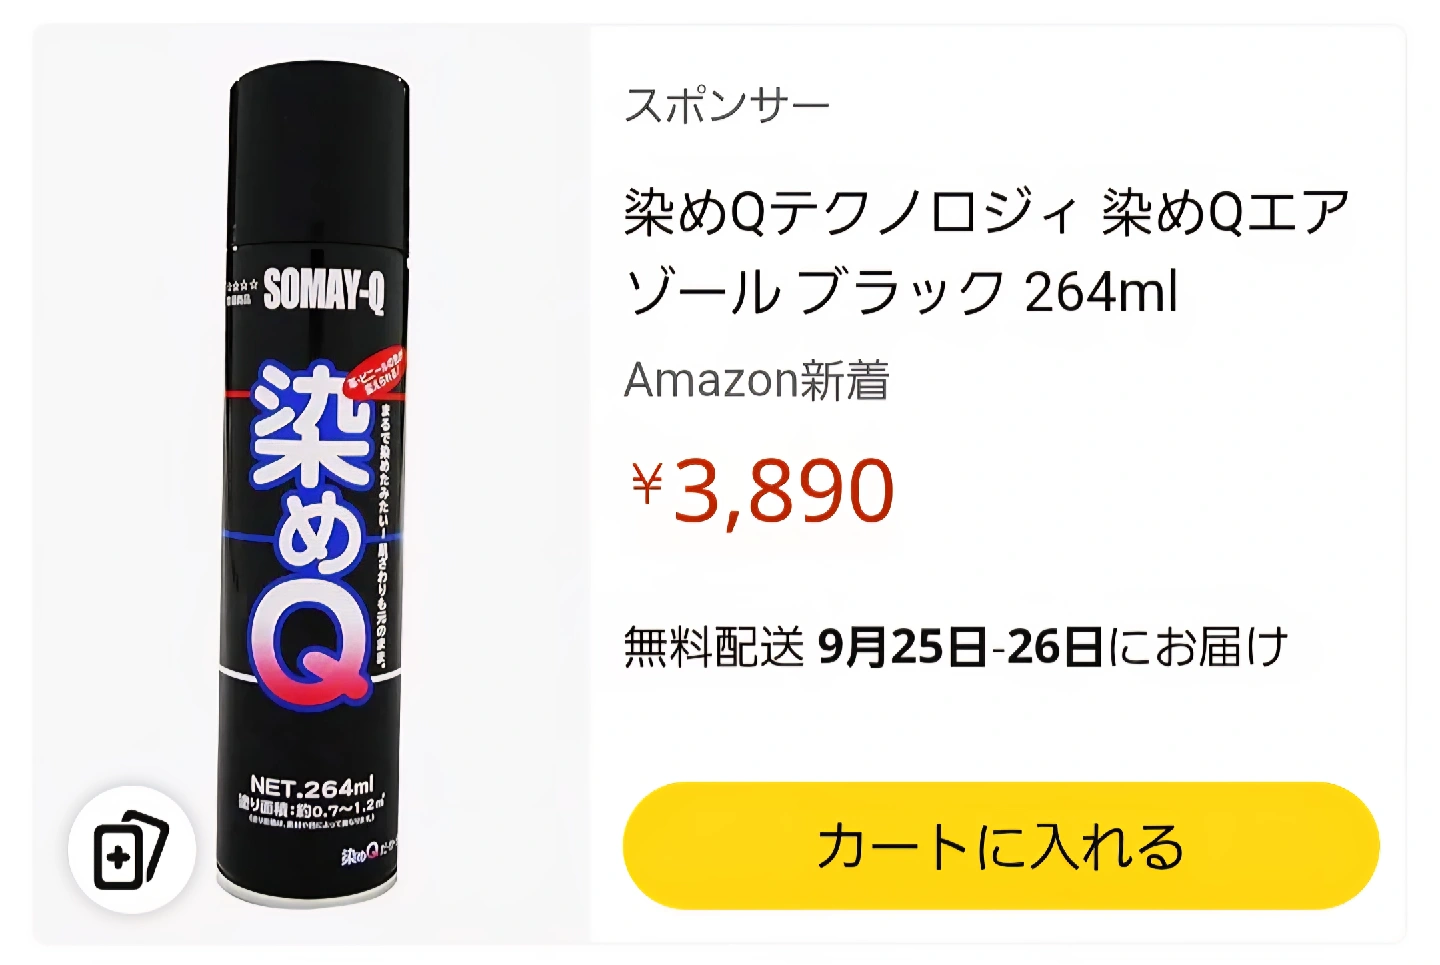Click the NET.264ml text on the can
Image resolution: width=1440 pixels, height=965 pixels.
point(311,787)
